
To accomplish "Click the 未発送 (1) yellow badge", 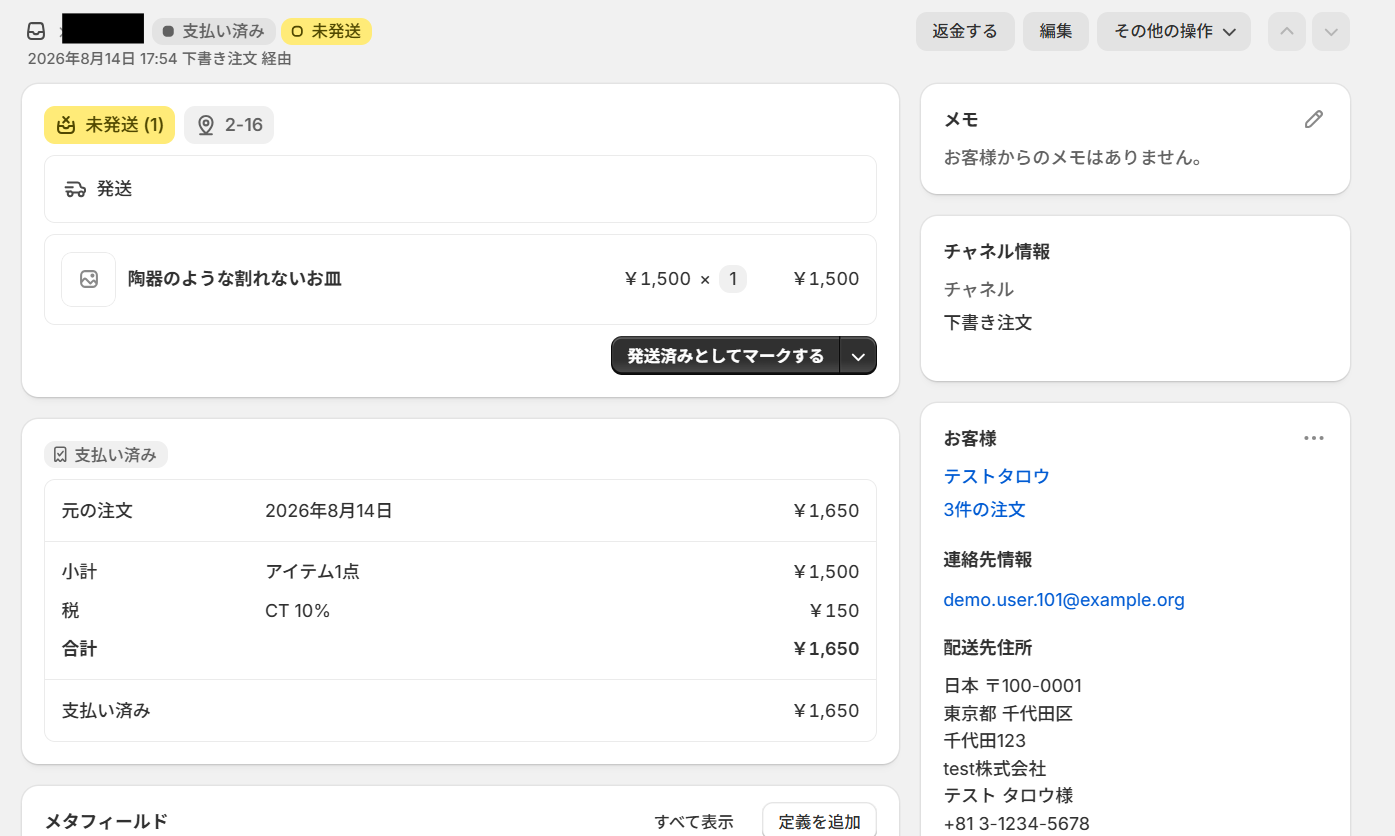I will (x=109, y=125).
